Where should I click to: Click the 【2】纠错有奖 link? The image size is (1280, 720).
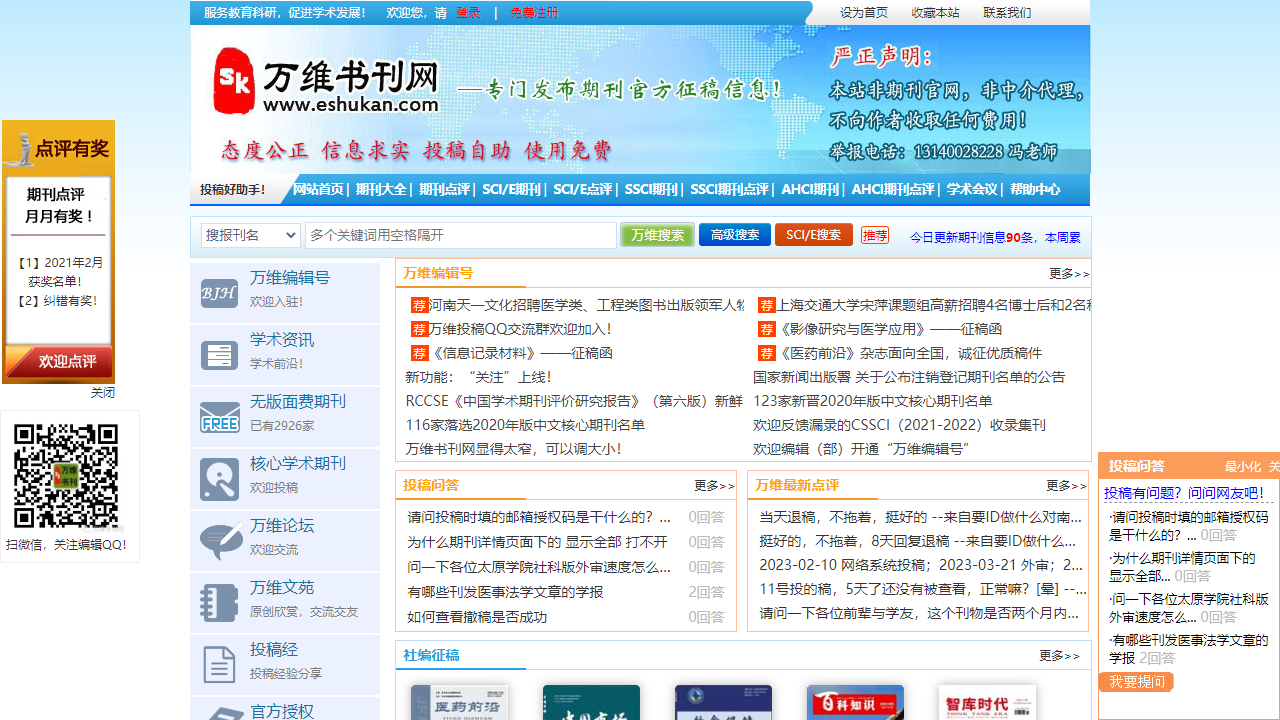[x=57, y=300]
